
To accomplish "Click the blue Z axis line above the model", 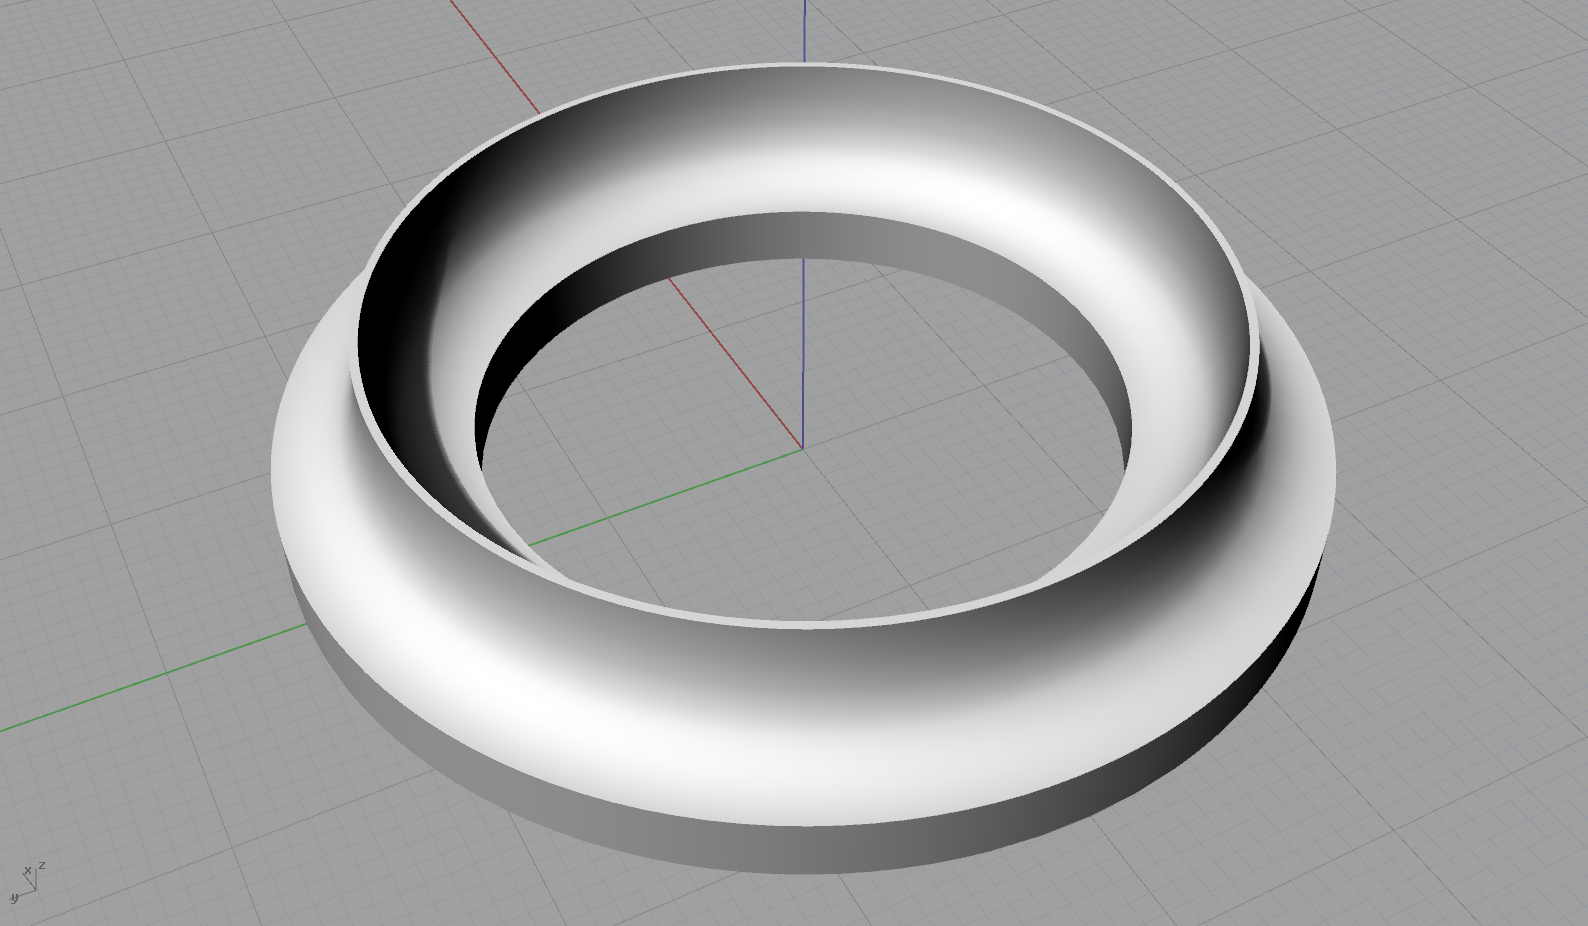I will point(805,30).
